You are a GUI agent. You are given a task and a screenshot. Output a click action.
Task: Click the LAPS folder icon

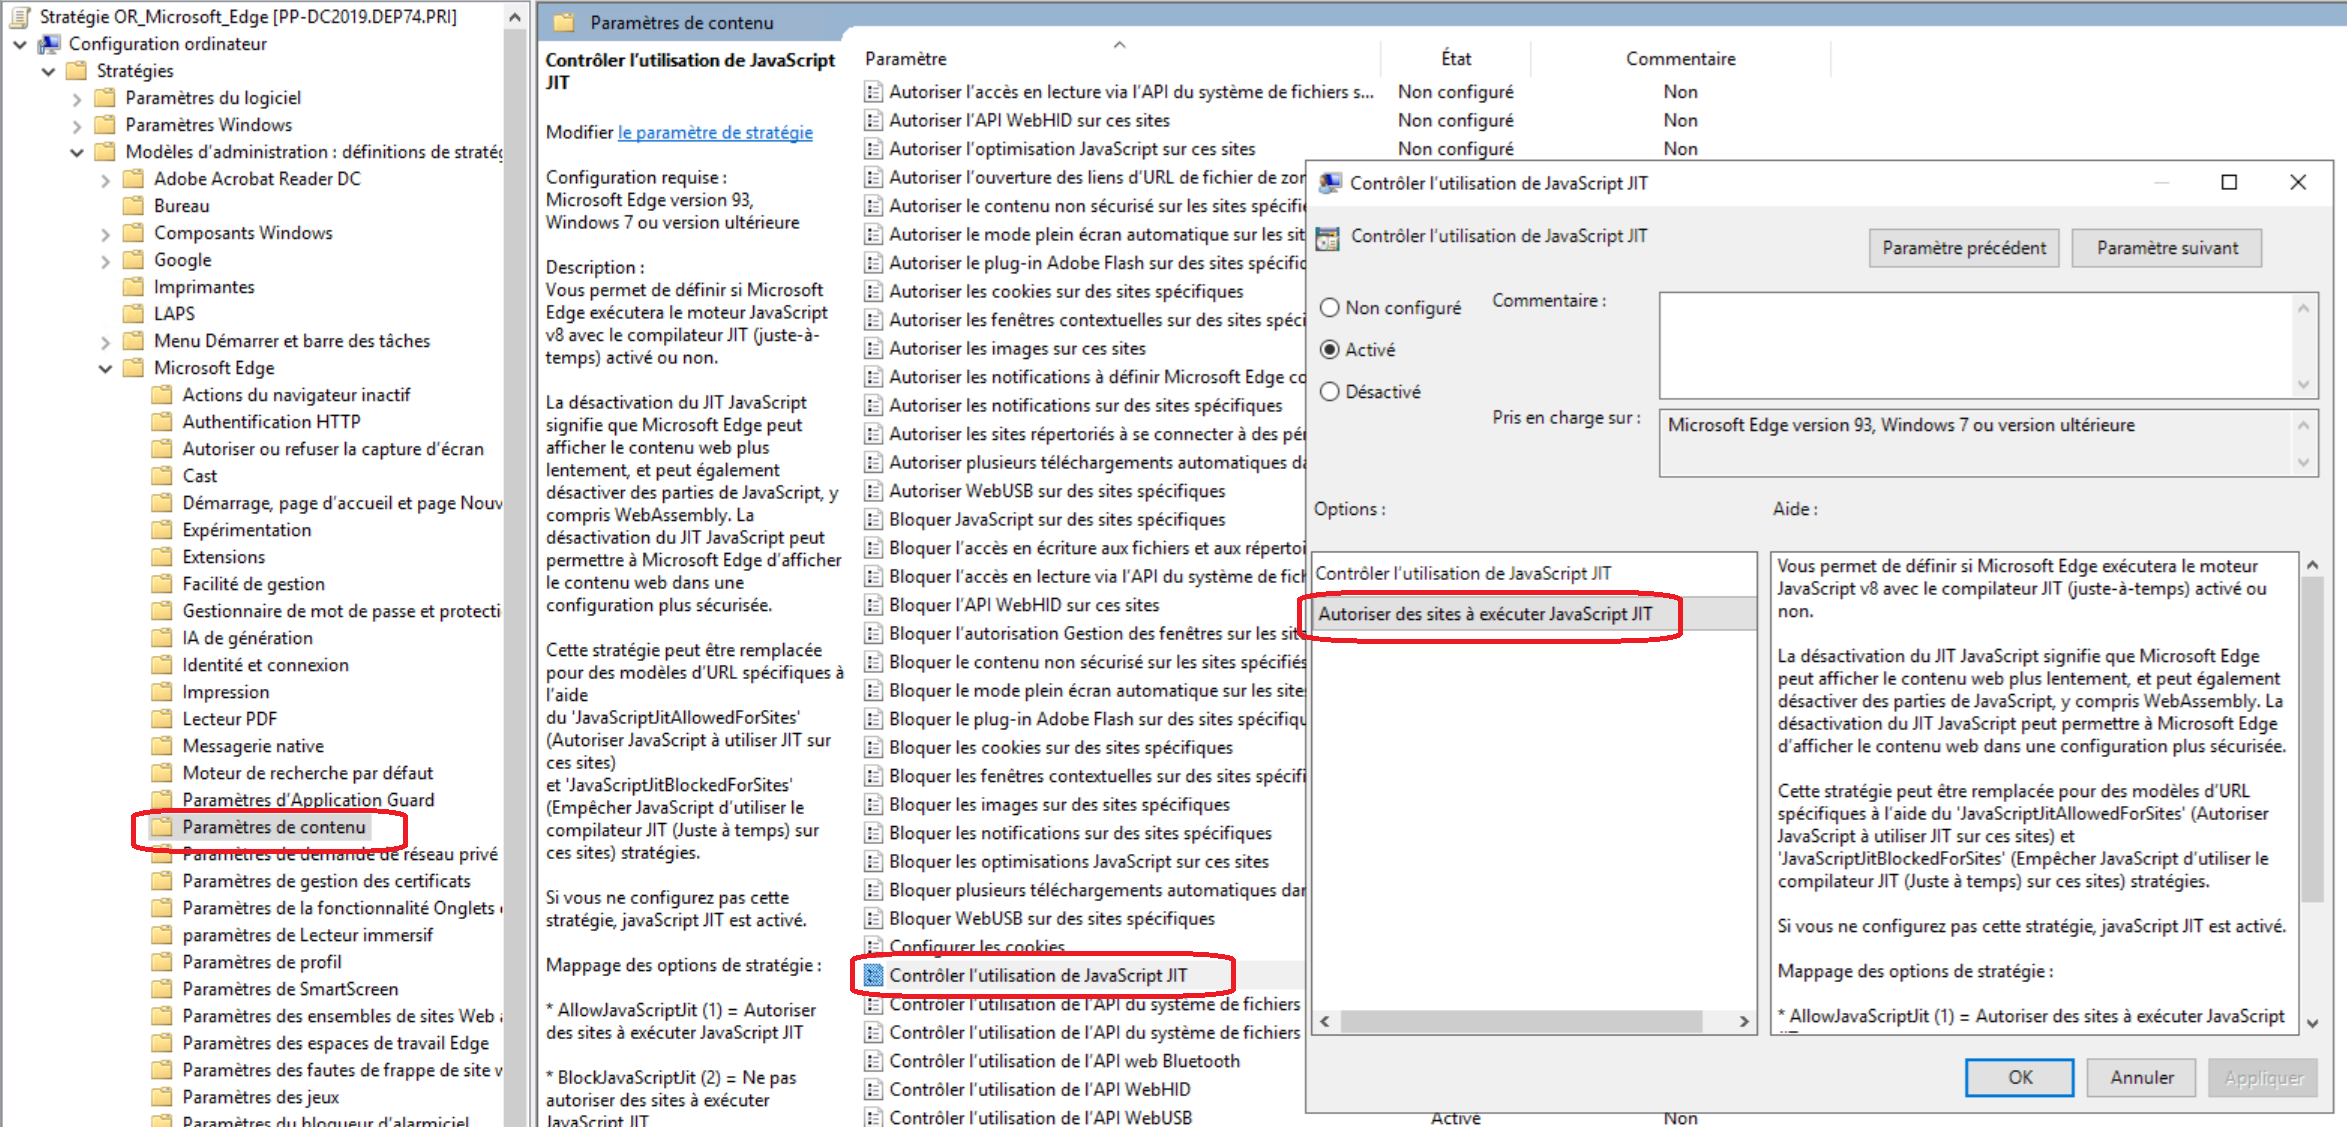(133, 314)
